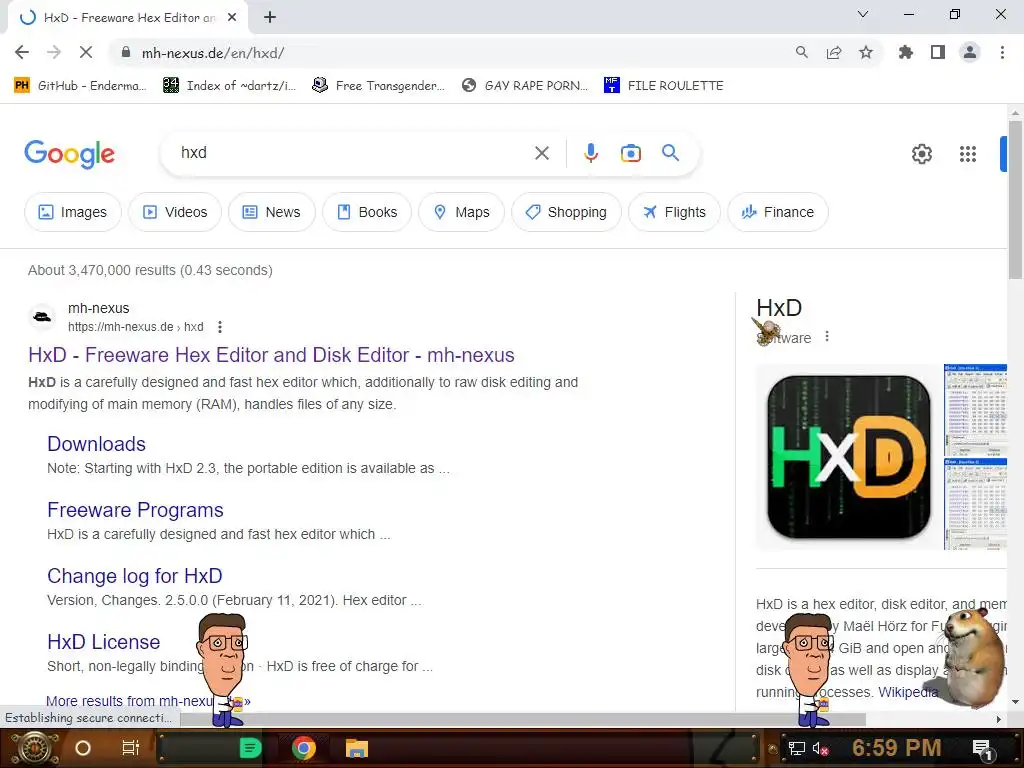This screenshot has width=1024, height=768.
Task: Open the Google apps grid
Action: coord(967,154)
